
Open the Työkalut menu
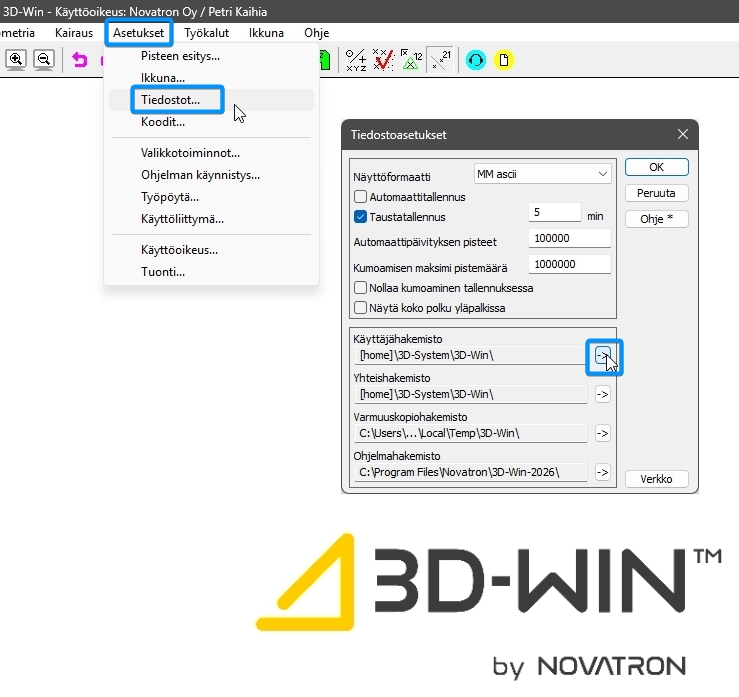point(206,33)
